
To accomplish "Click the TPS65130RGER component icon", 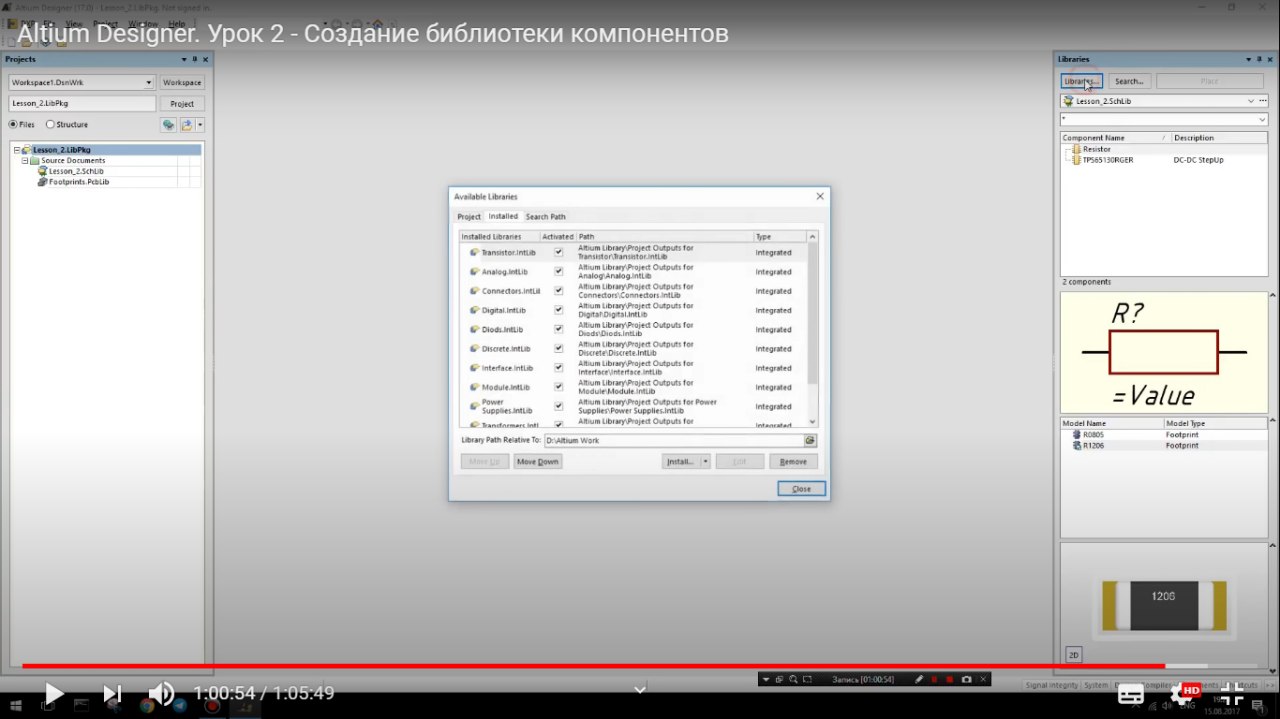I will click(x=1076, y=160).
